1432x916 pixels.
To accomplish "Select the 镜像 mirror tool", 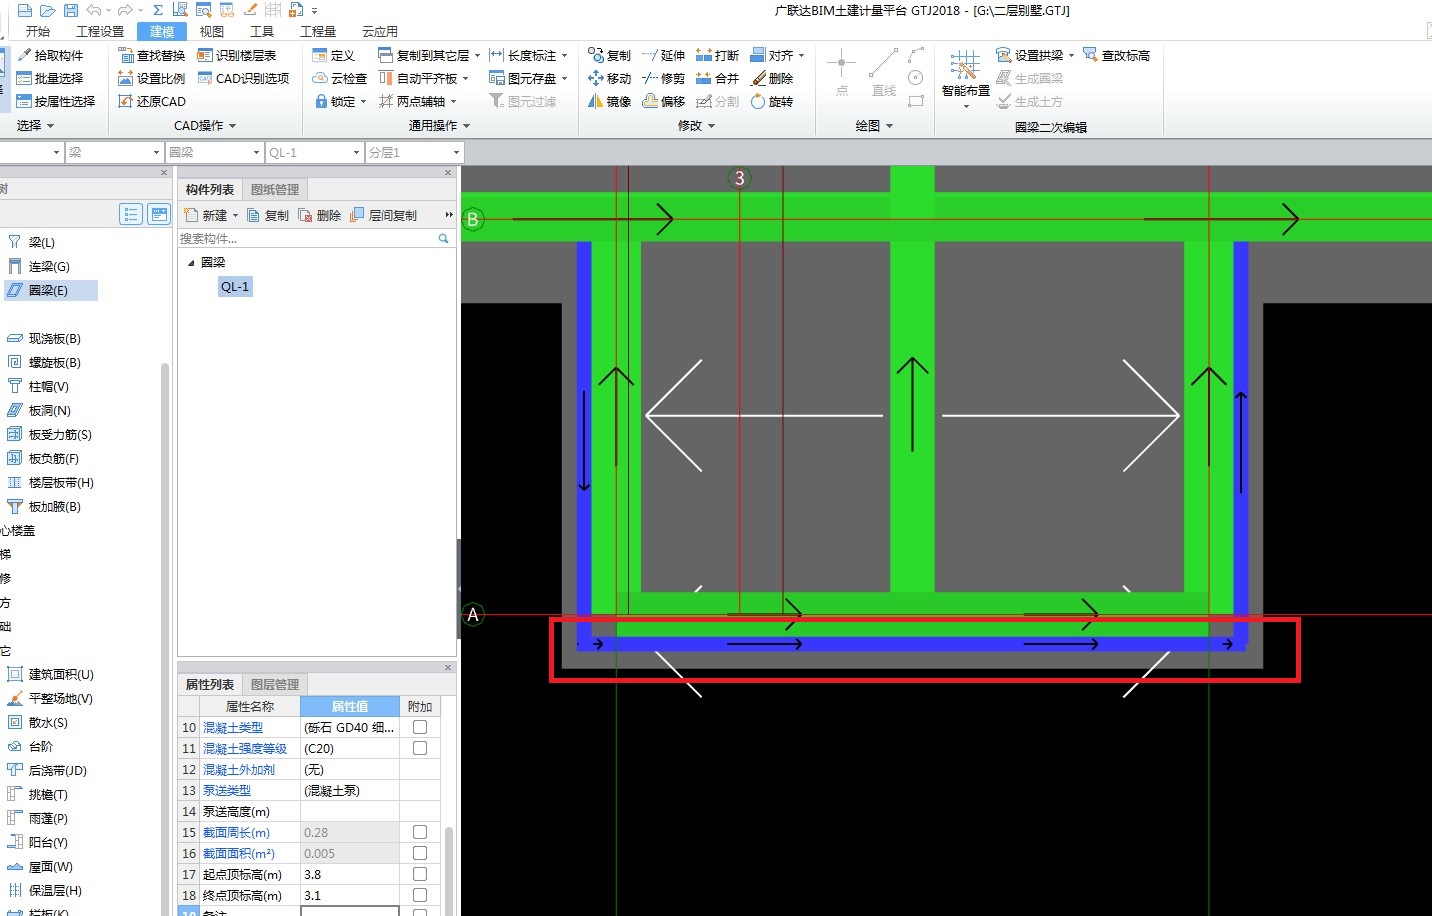I will point(610,101).
